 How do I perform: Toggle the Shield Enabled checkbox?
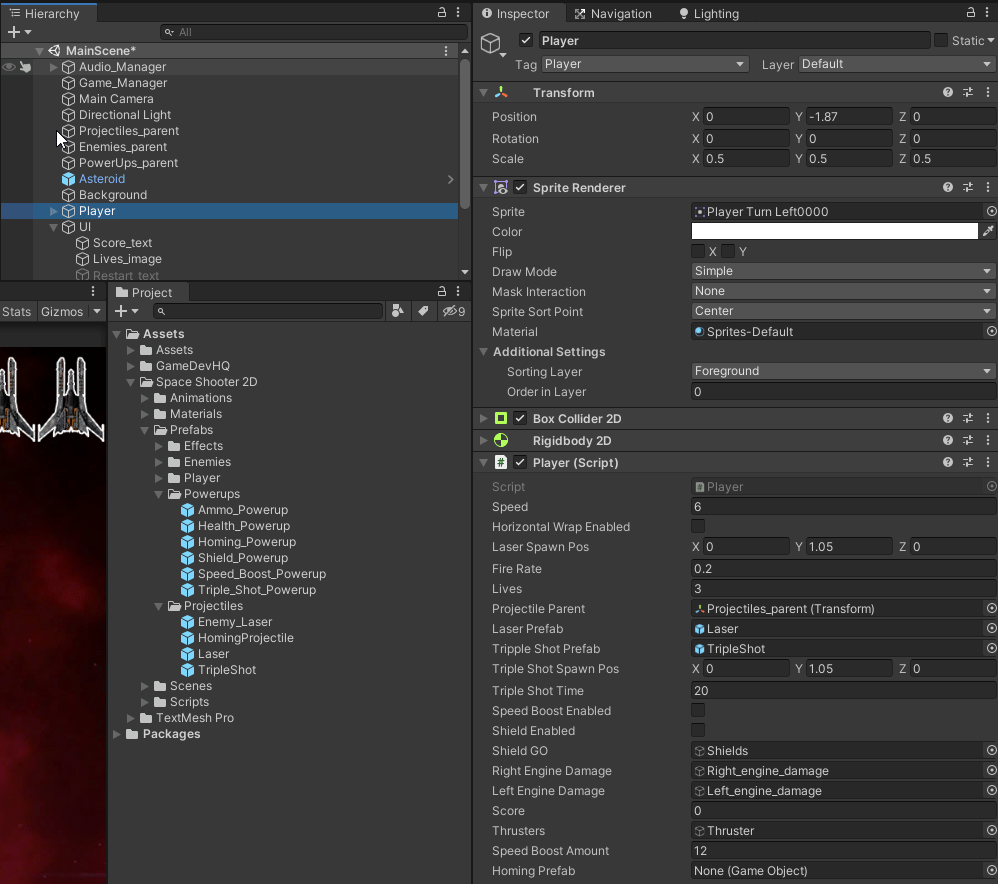coord(698,731)
